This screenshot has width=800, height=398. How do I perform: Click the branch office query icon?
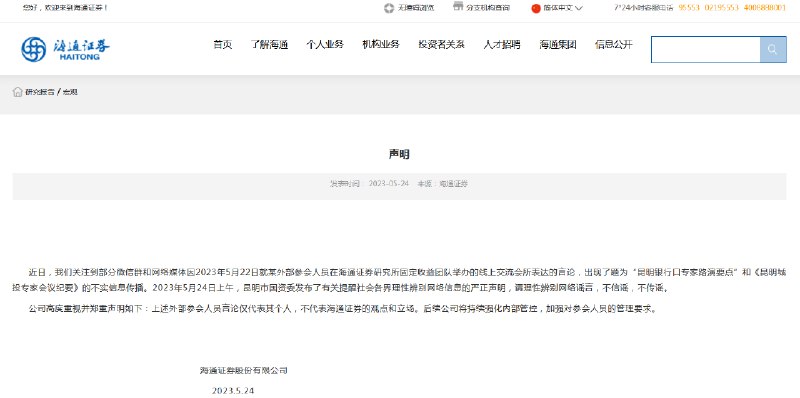tap(458, 7)
